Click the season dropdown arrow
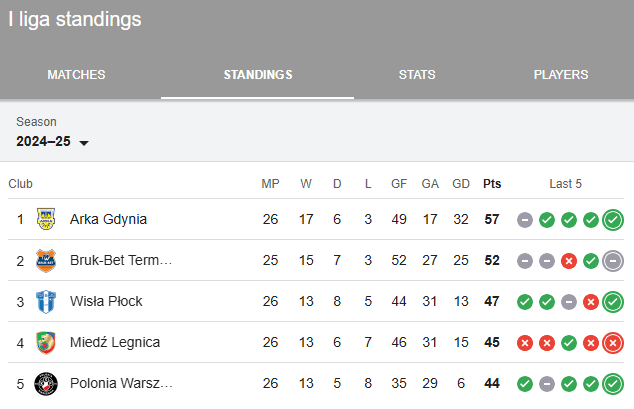Image resolution: width=634 pixels, height=409 pixels. tap(84, 143)
